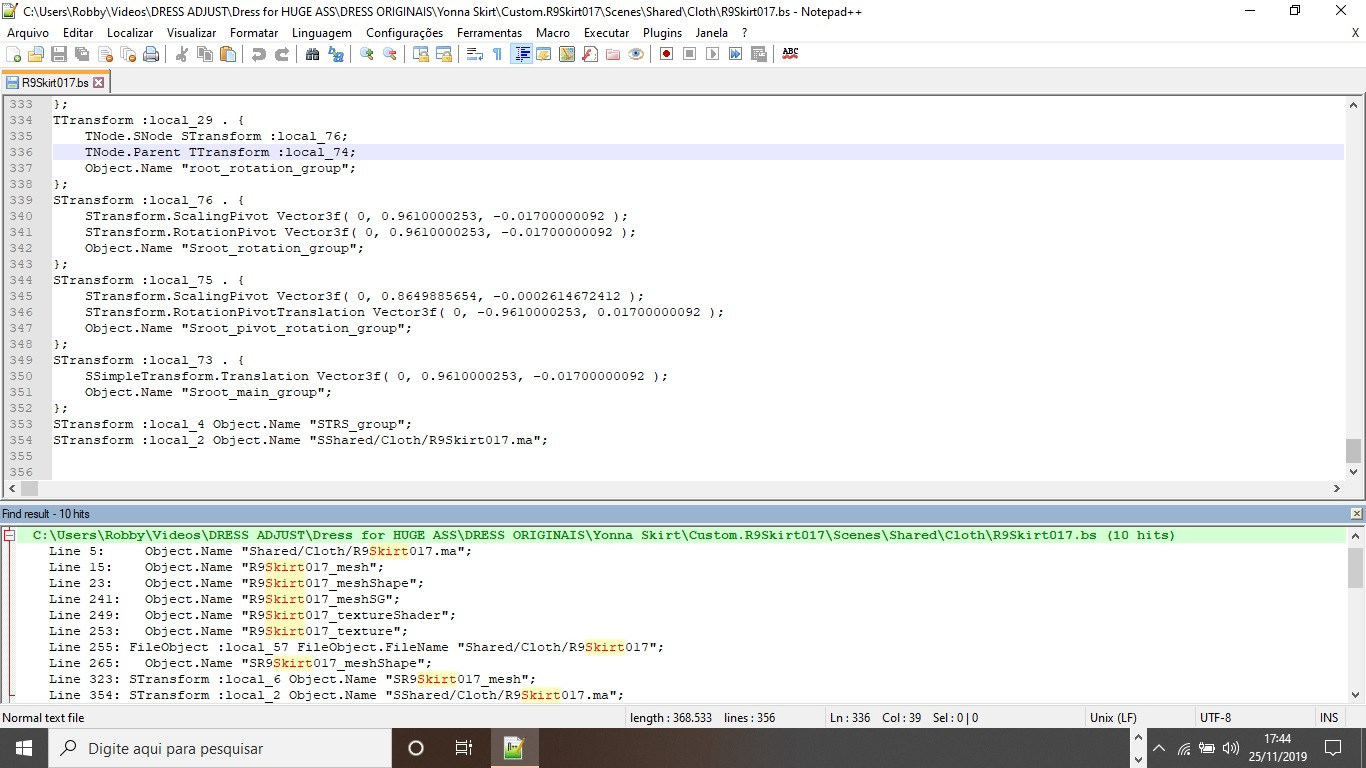1366x768 pixels.
Task: Open the Plugins menu
Action: [x=662, y=32]
